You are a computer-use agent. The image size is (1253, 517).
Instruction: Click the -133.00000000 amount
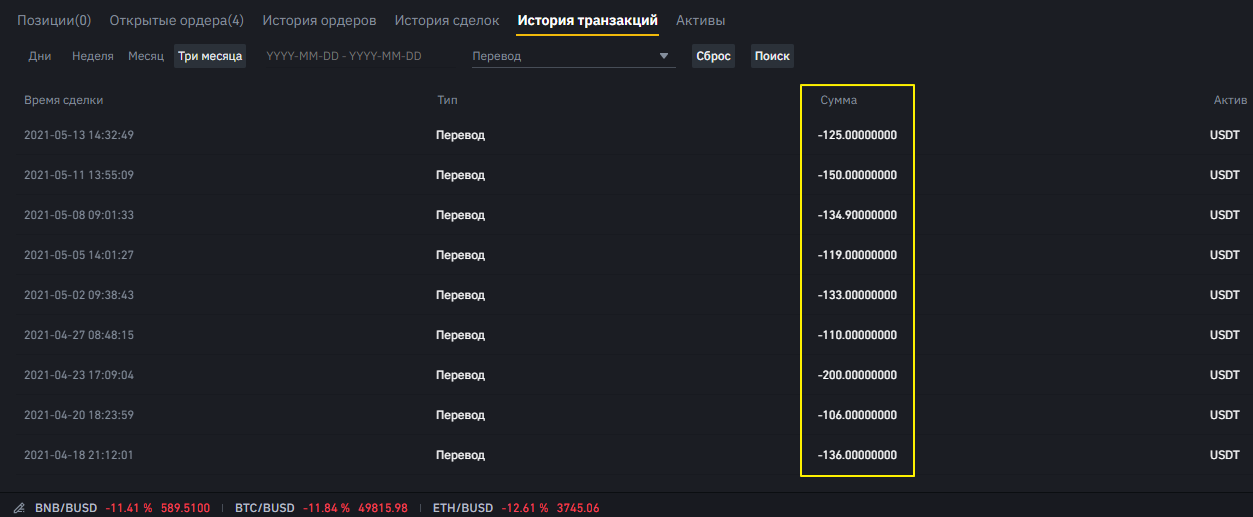pyautogui.click(x=857, y=295)
